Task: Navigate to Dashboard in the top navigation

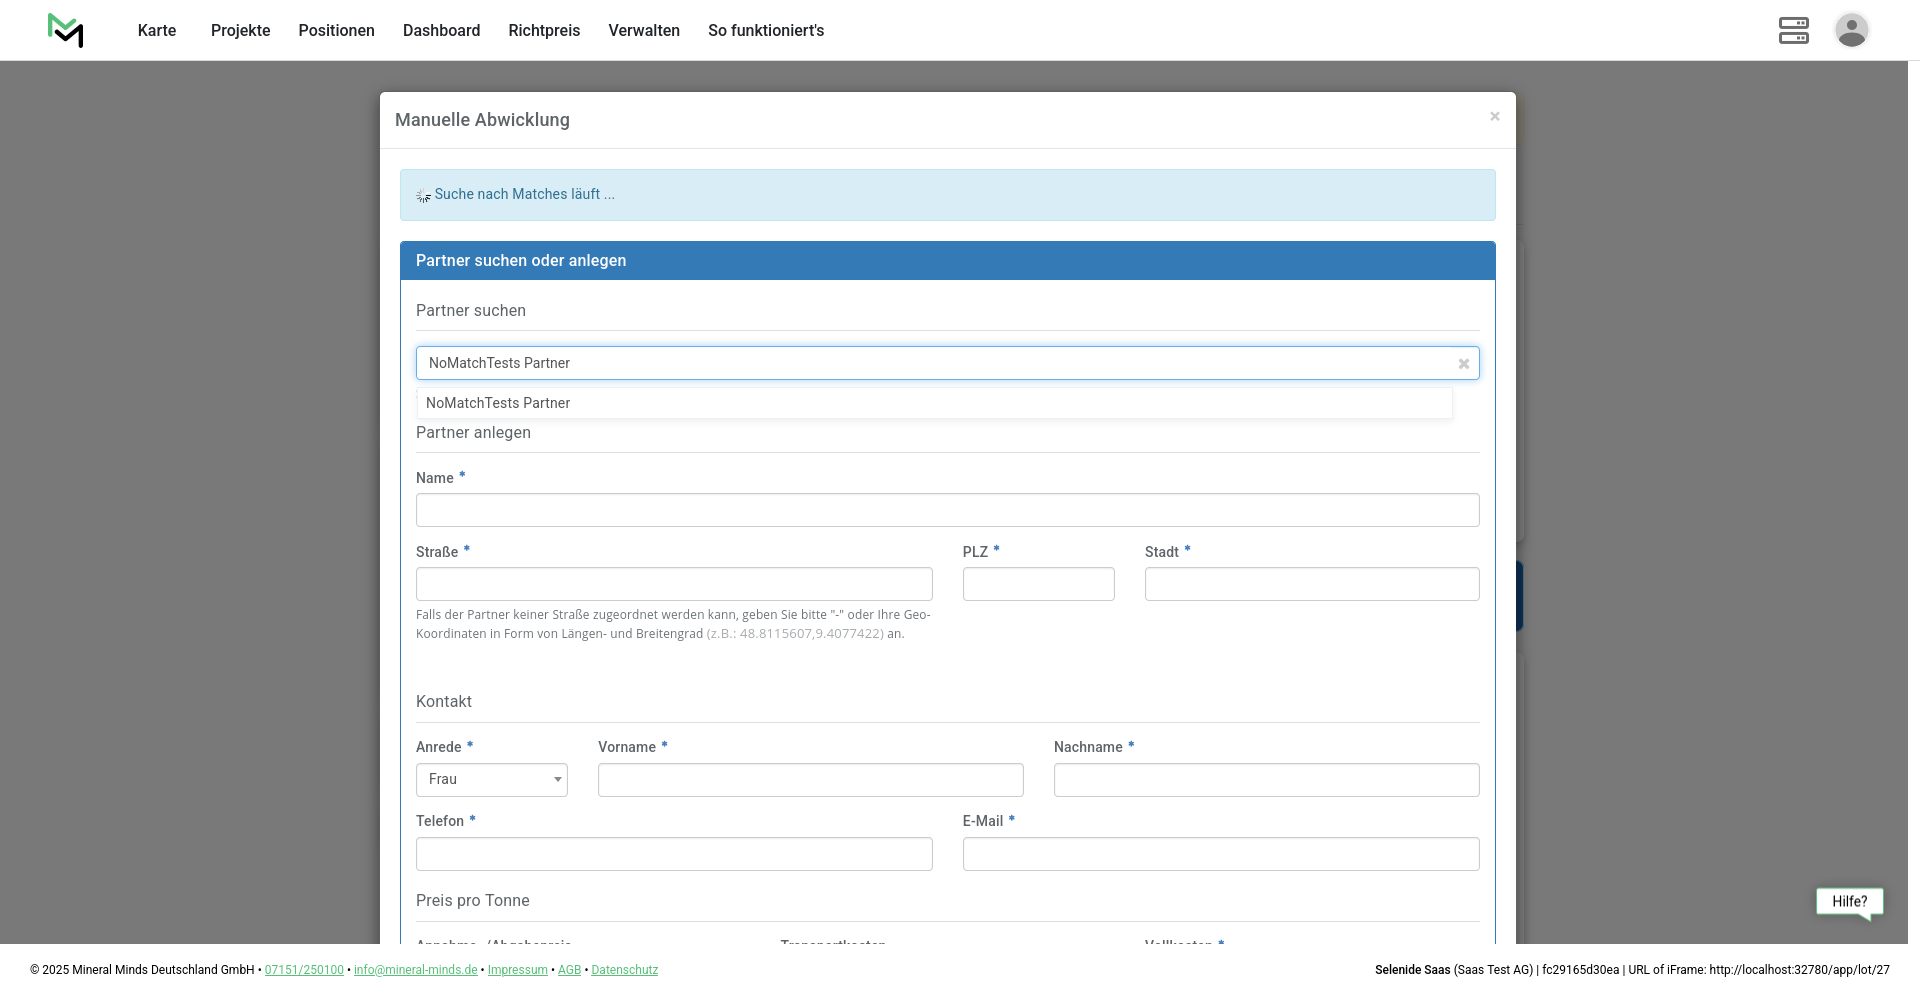Action: (441, 31)
